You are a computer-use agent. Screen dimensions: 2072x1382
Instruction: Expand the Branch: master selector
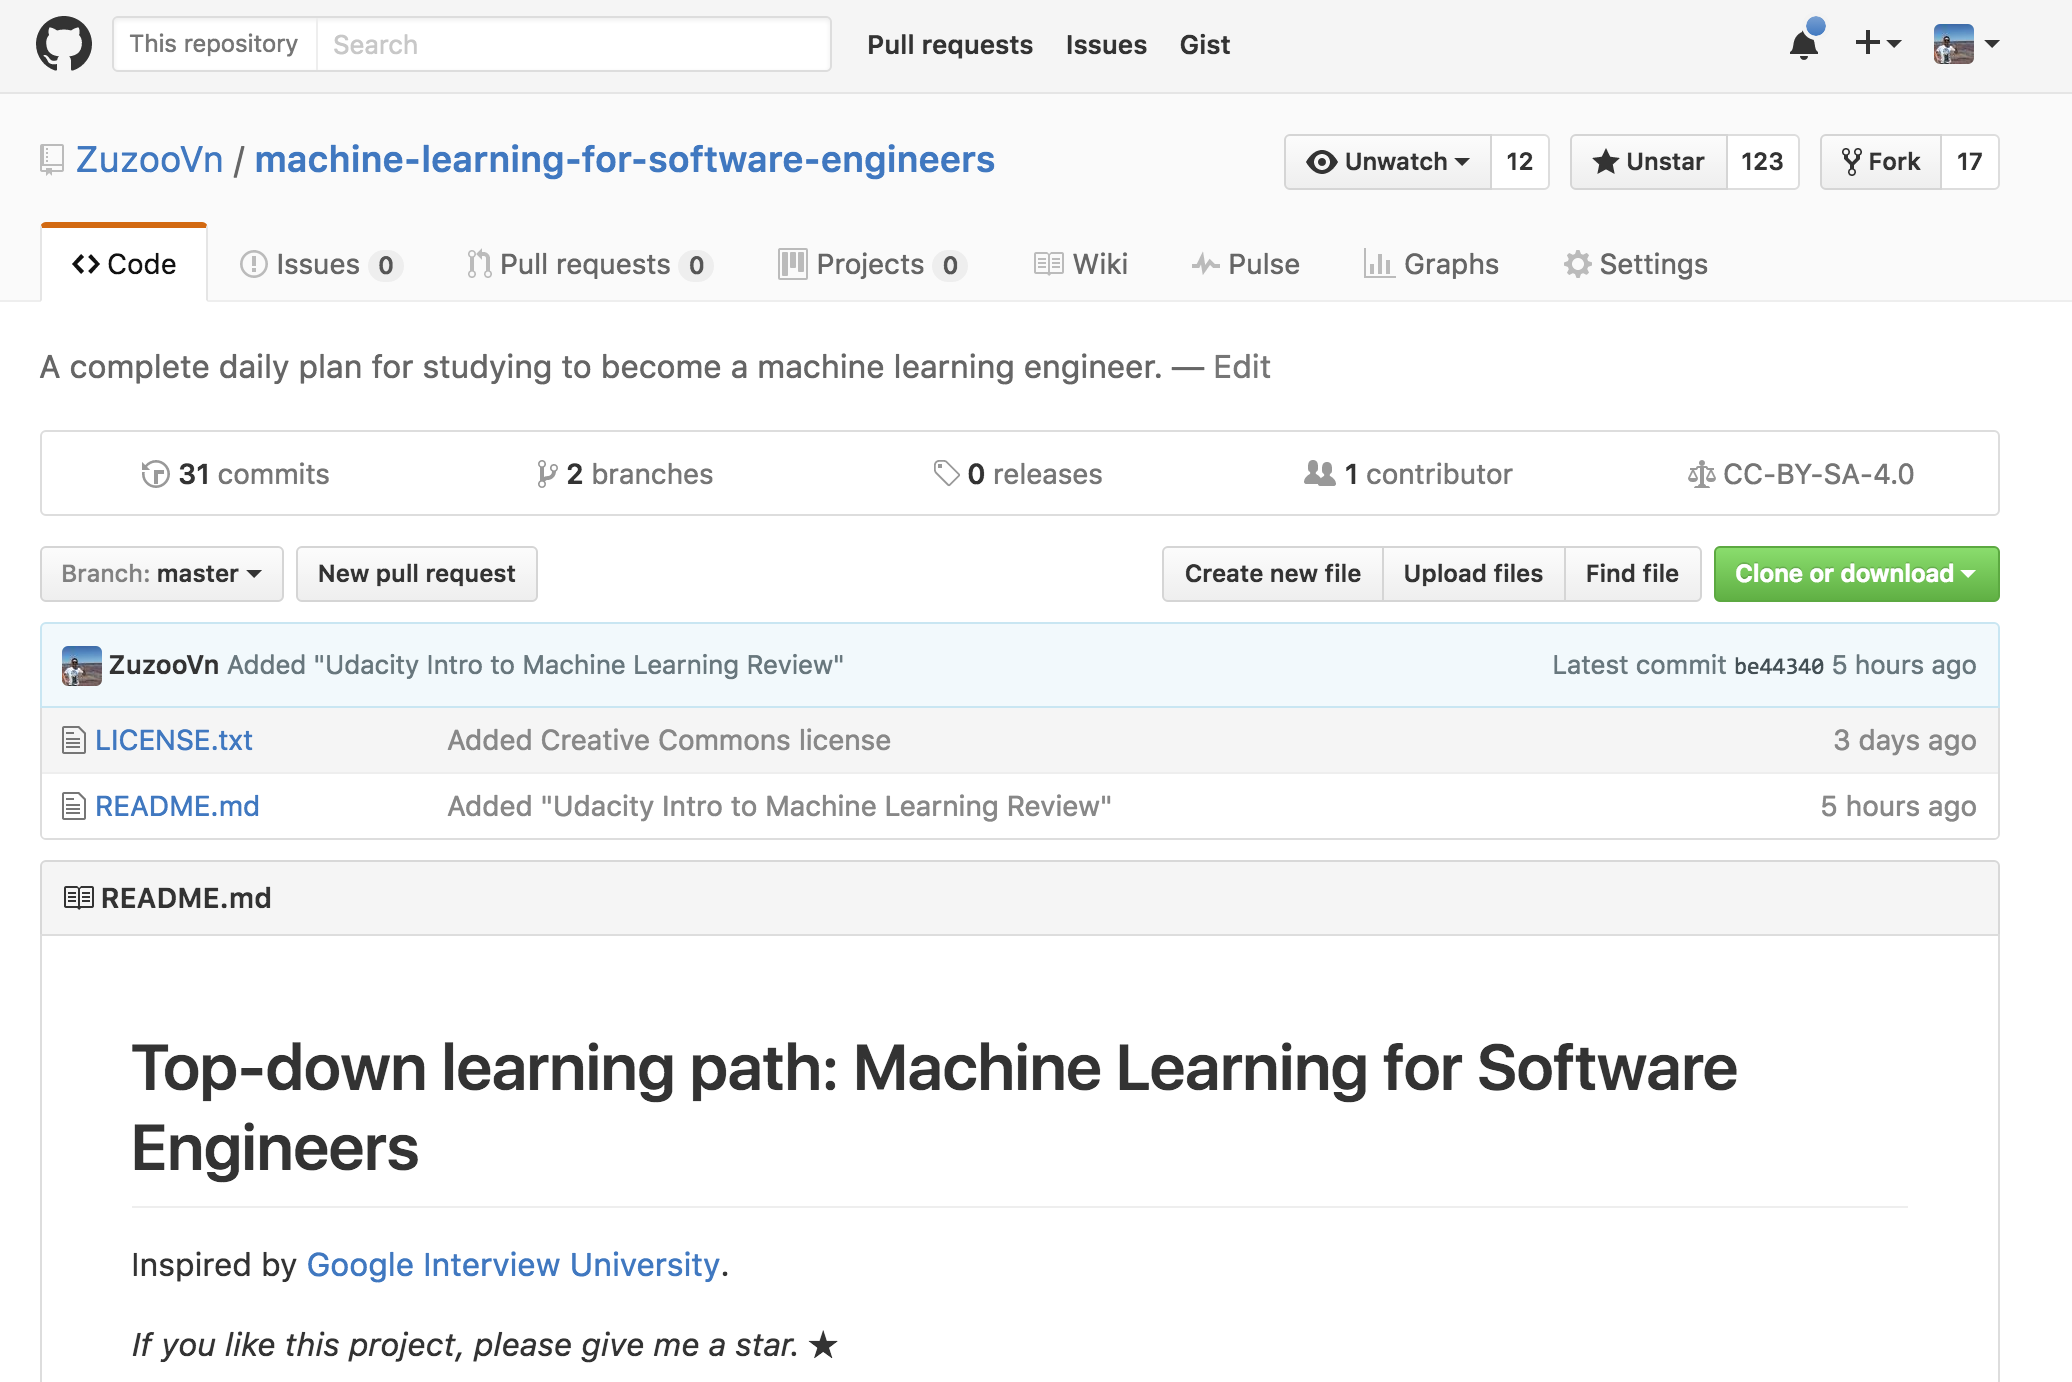tap(161, 573)
